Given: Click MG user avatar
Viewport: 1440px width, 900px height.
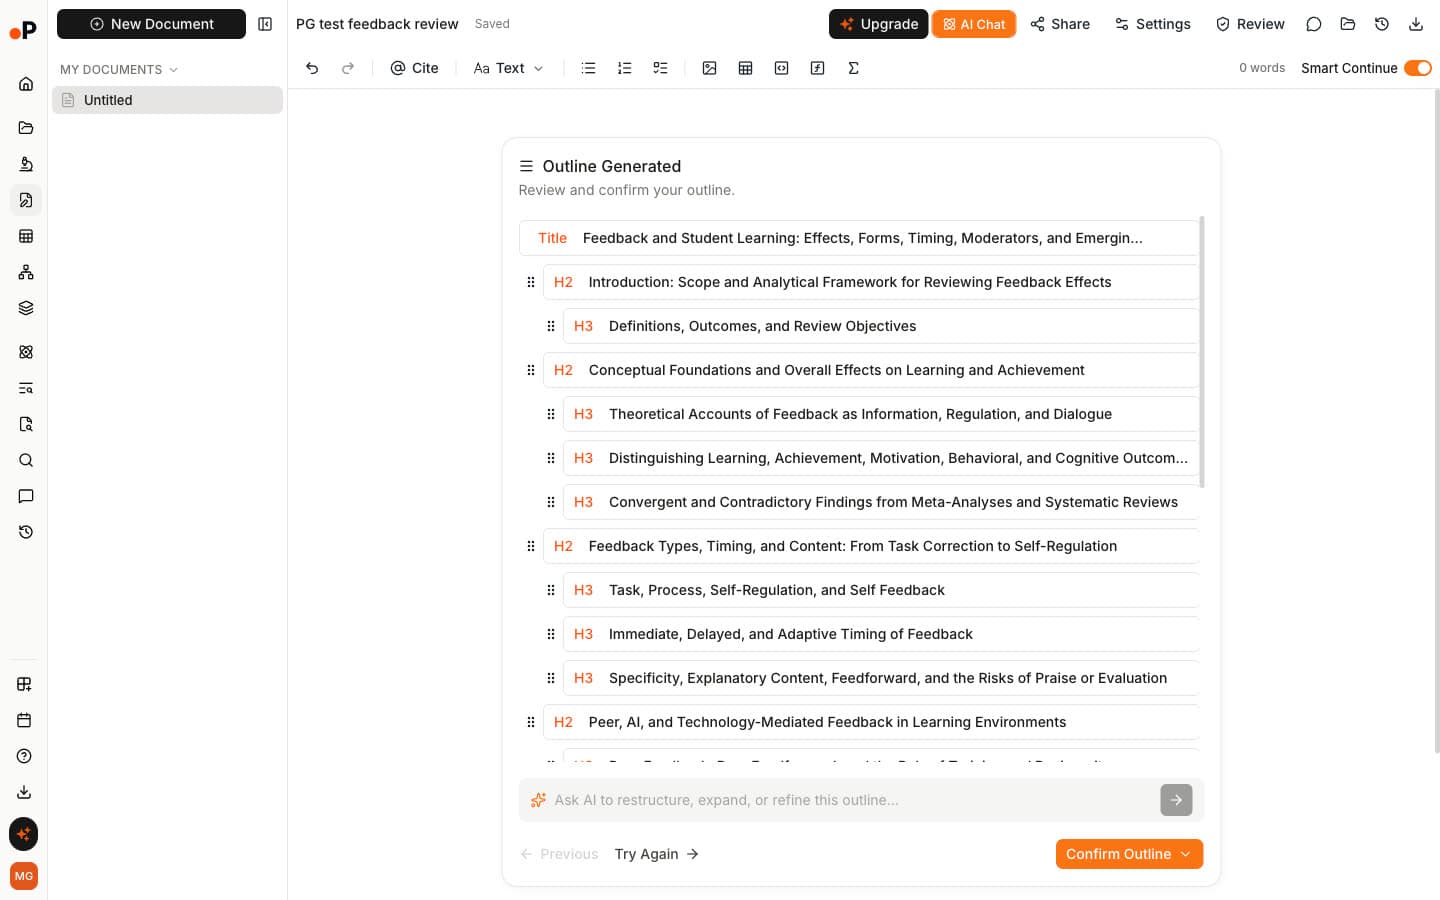Looking at the screenshot, I should click(x=24, y=876).
